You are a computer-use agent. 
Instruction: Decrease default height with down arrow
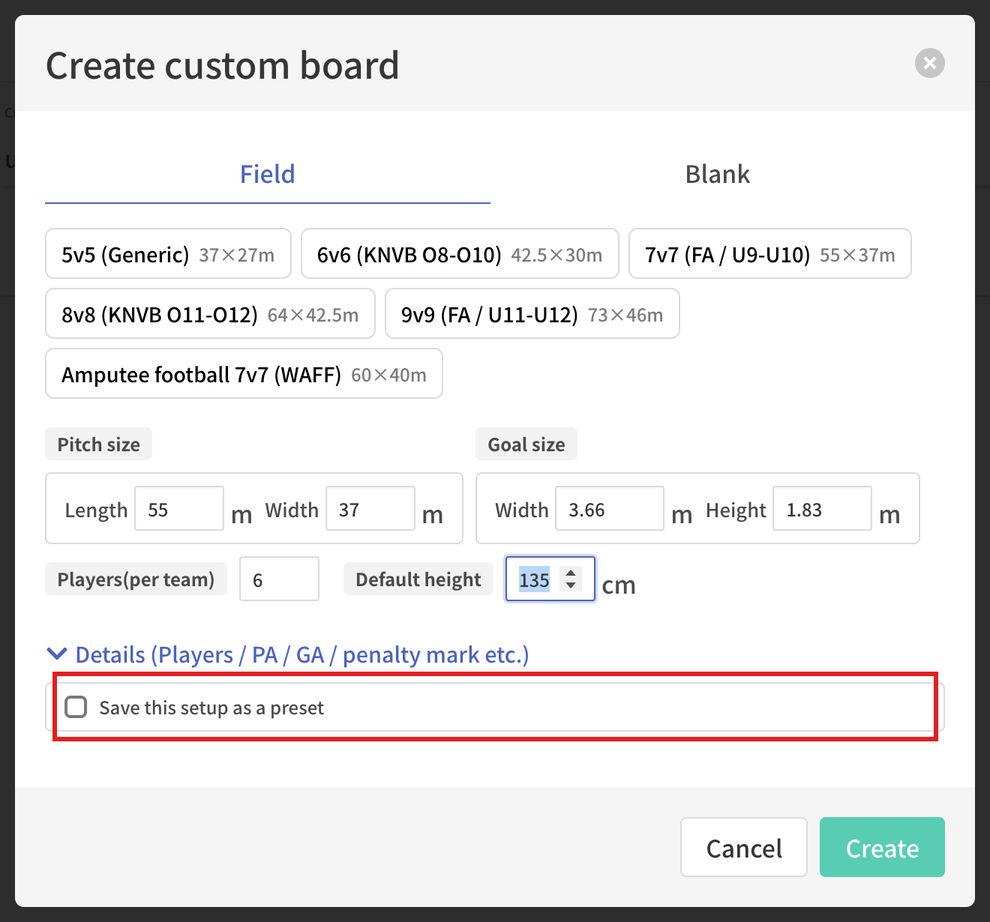click(x=571, y=585)
